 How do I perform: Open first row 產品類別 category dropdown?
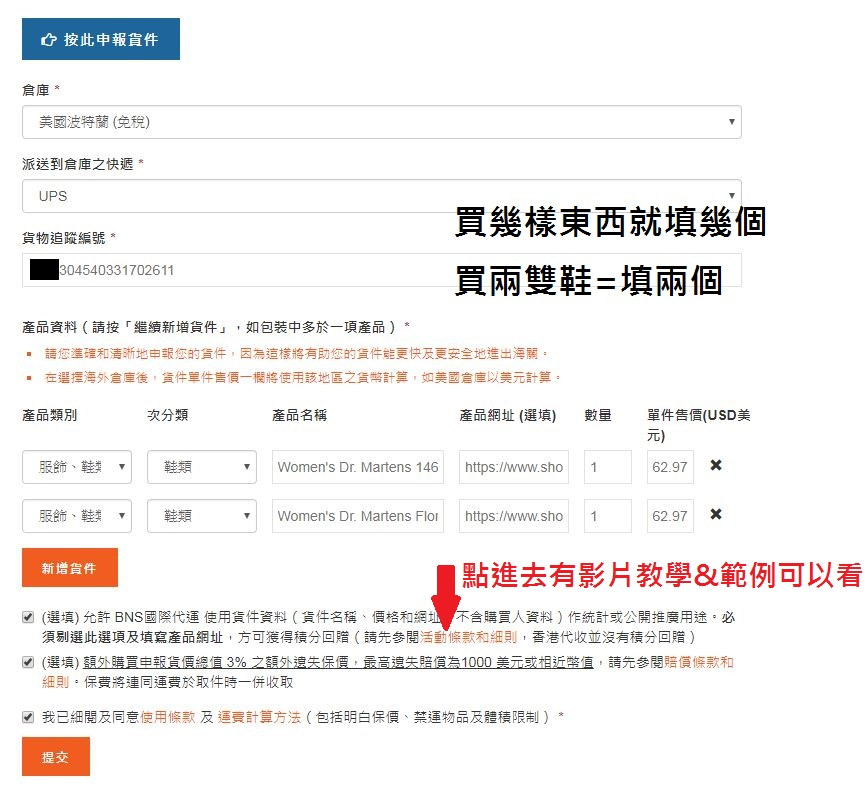77,467
